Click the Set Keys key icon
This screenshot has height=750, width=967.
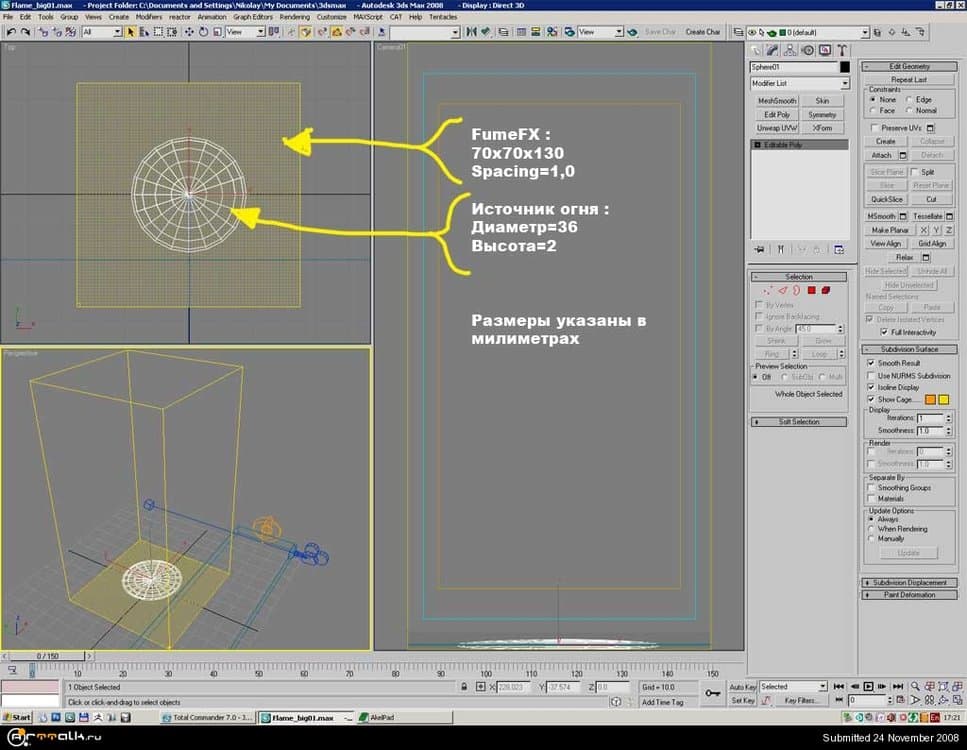(713, 692)
